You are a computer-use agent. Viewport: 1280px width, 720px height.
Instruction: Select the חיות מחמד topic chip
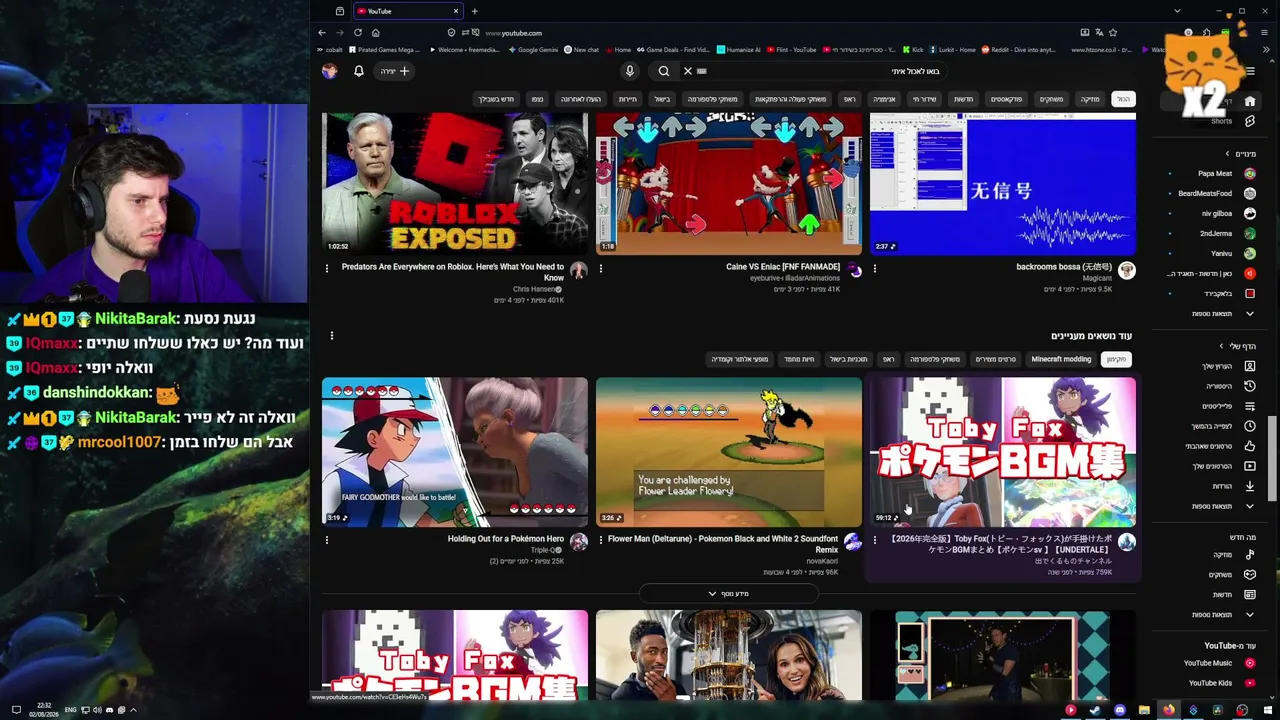tap(799, 359)
